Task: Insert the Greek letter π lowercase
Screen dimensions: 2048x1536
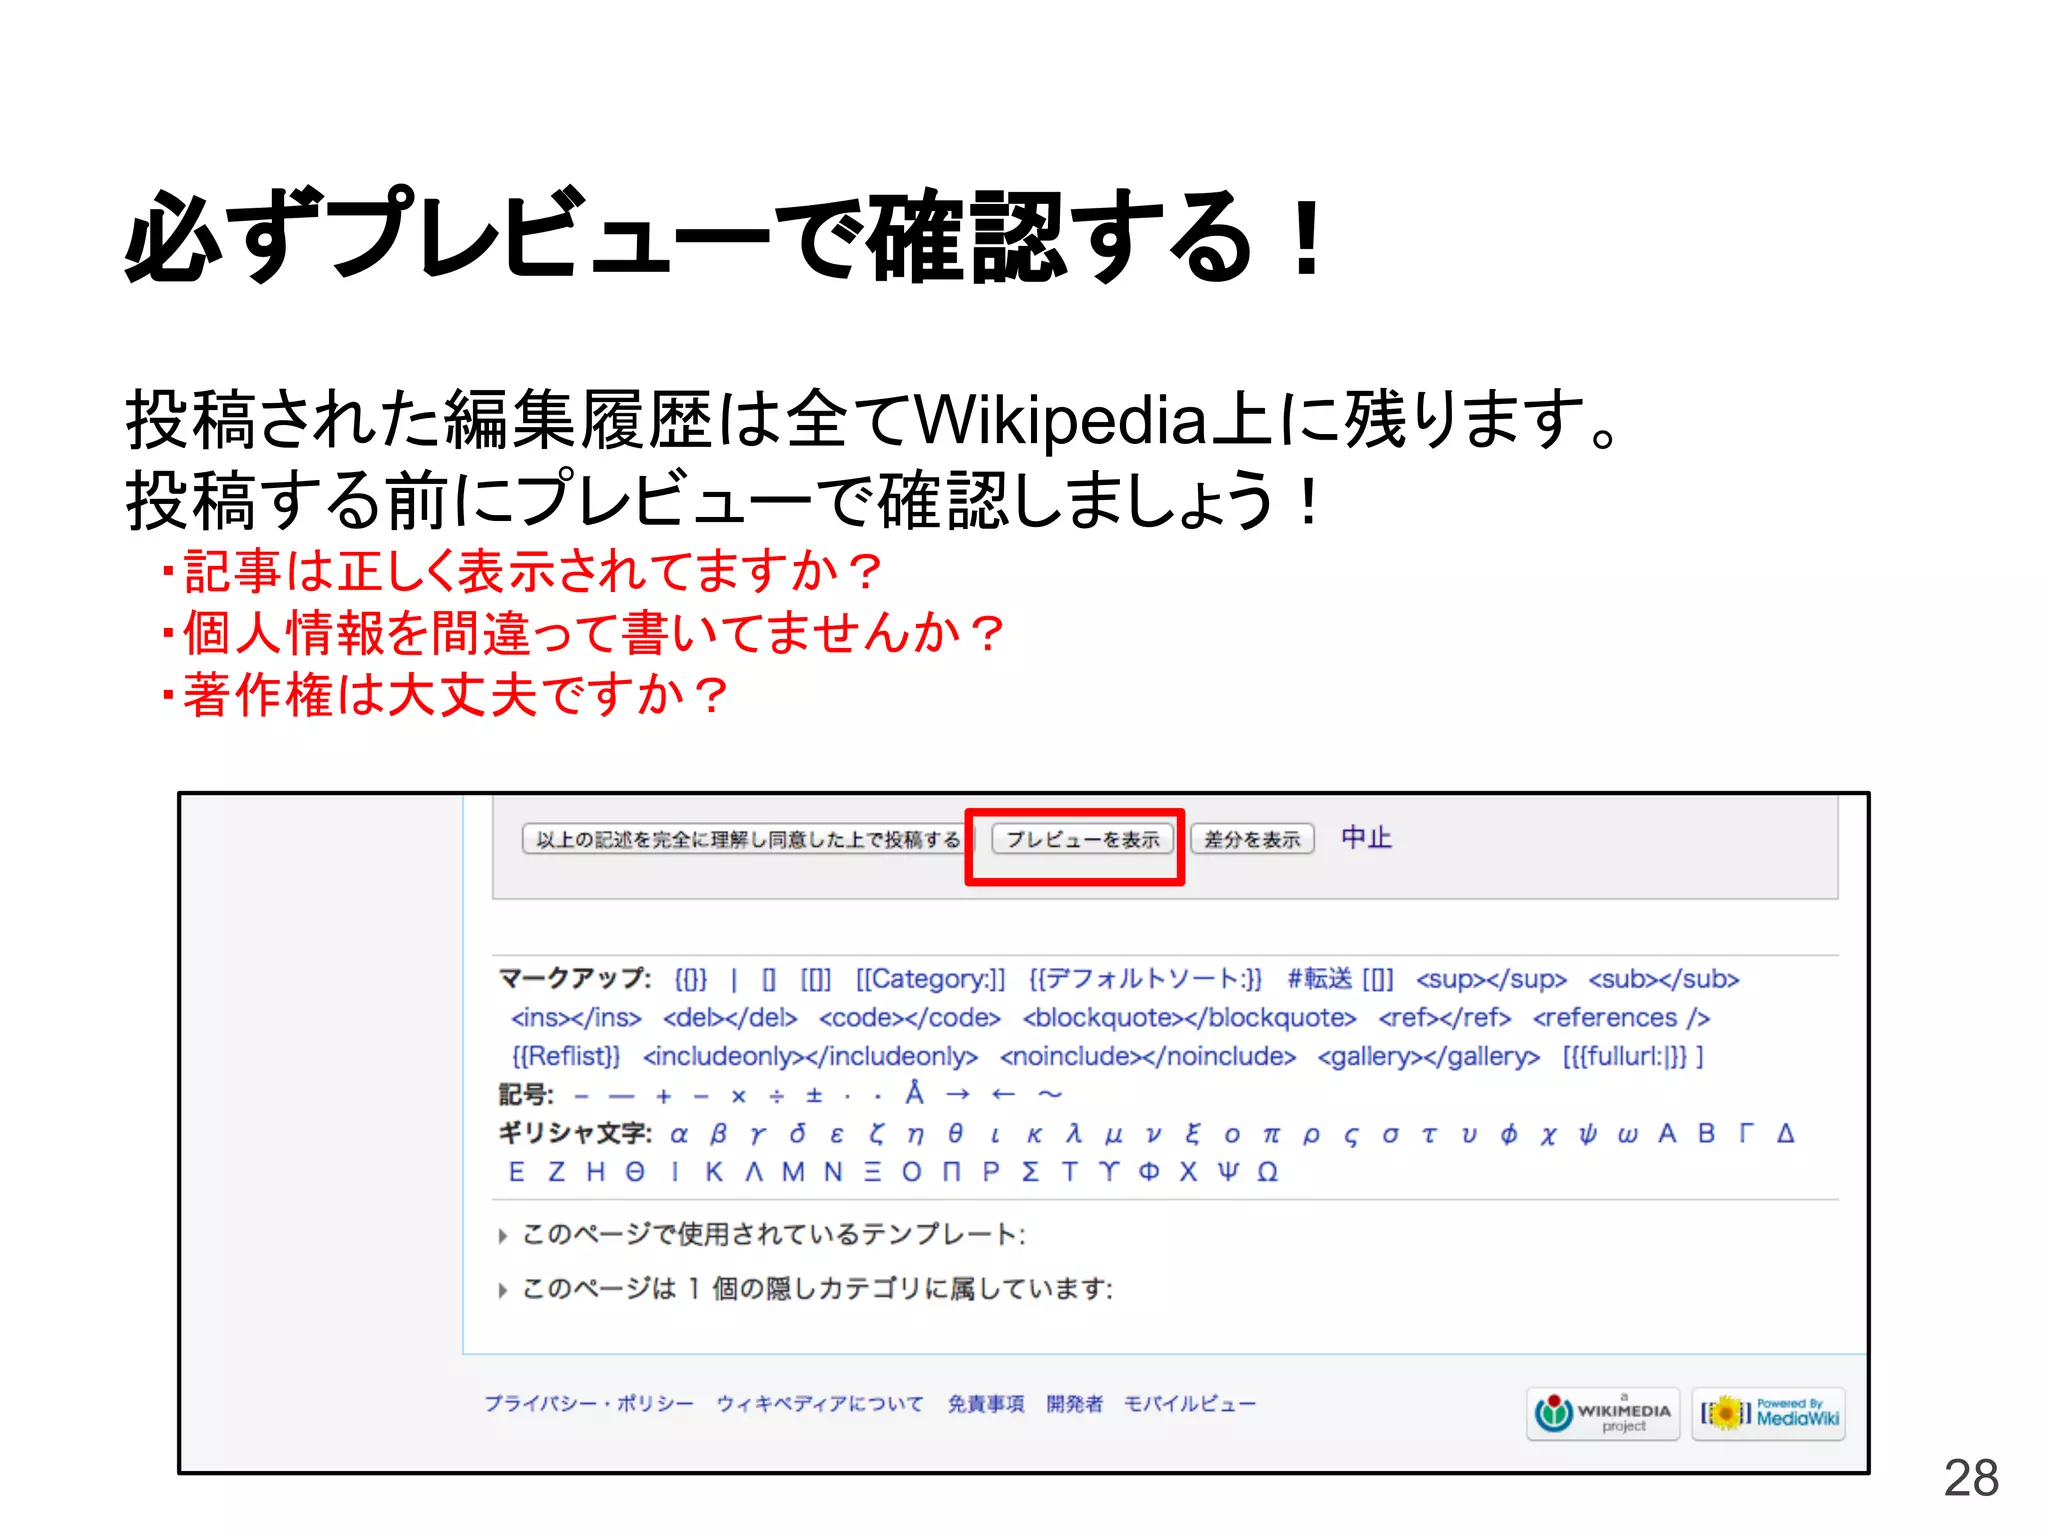Action: (x=1271, y=1135)
